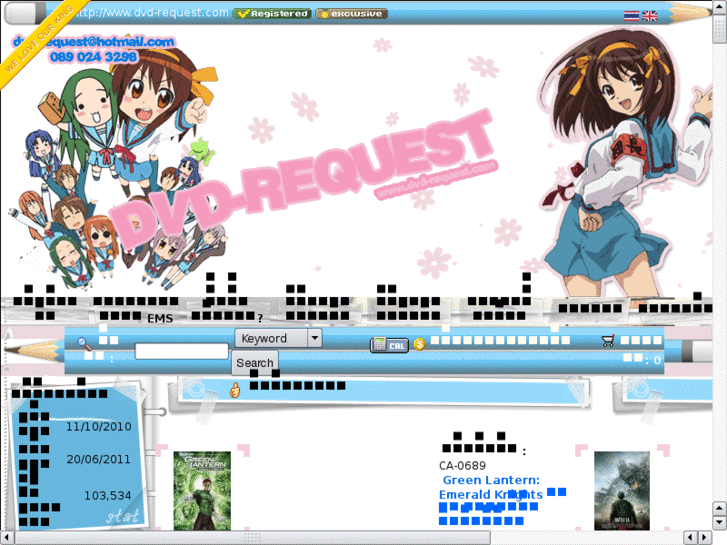Open Green Lantern: Emerald Knights link
The height and width of the screenshot is (545, 727).
(x=491, y=487)
